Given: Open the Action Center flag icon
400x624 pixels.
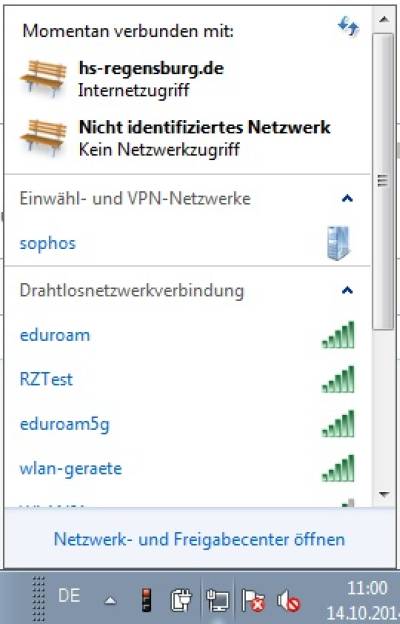Looking at the screenshot, I should point(253,600).
